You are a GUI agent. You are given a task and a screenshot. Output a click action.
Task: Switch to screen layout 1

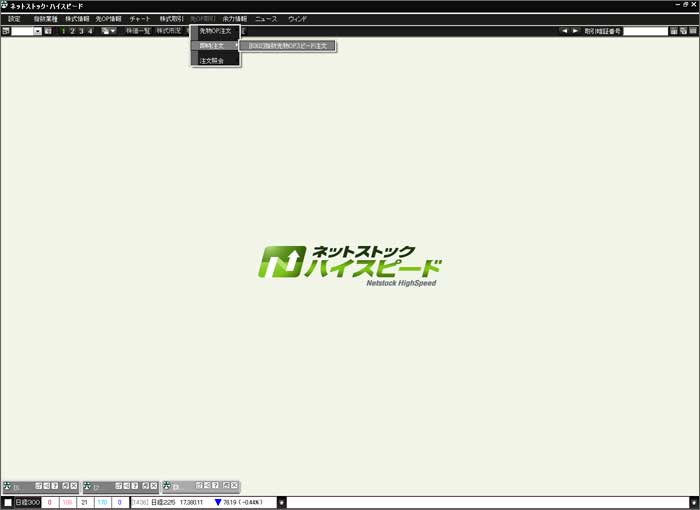click(63, 31)
